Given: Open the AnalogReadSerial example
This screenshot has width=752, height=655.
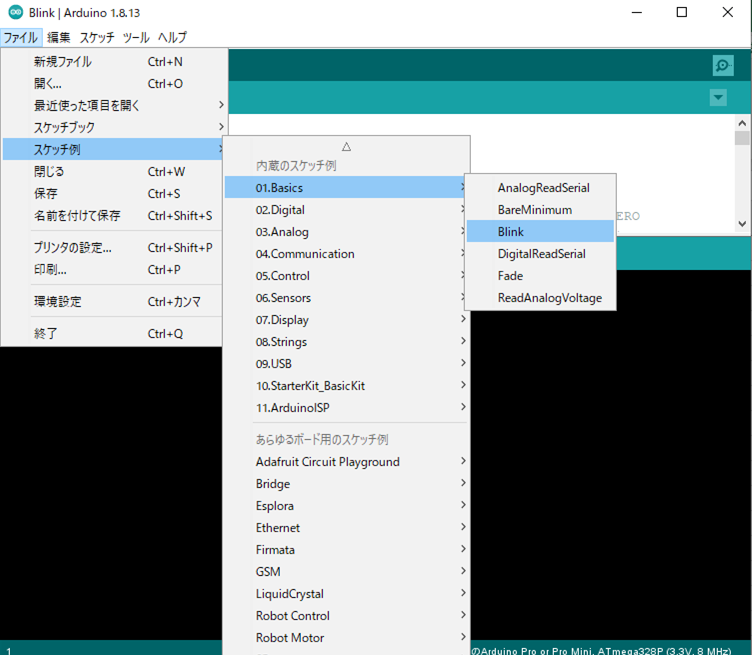Looking at the screenshot, I should (x=540, y=188).
